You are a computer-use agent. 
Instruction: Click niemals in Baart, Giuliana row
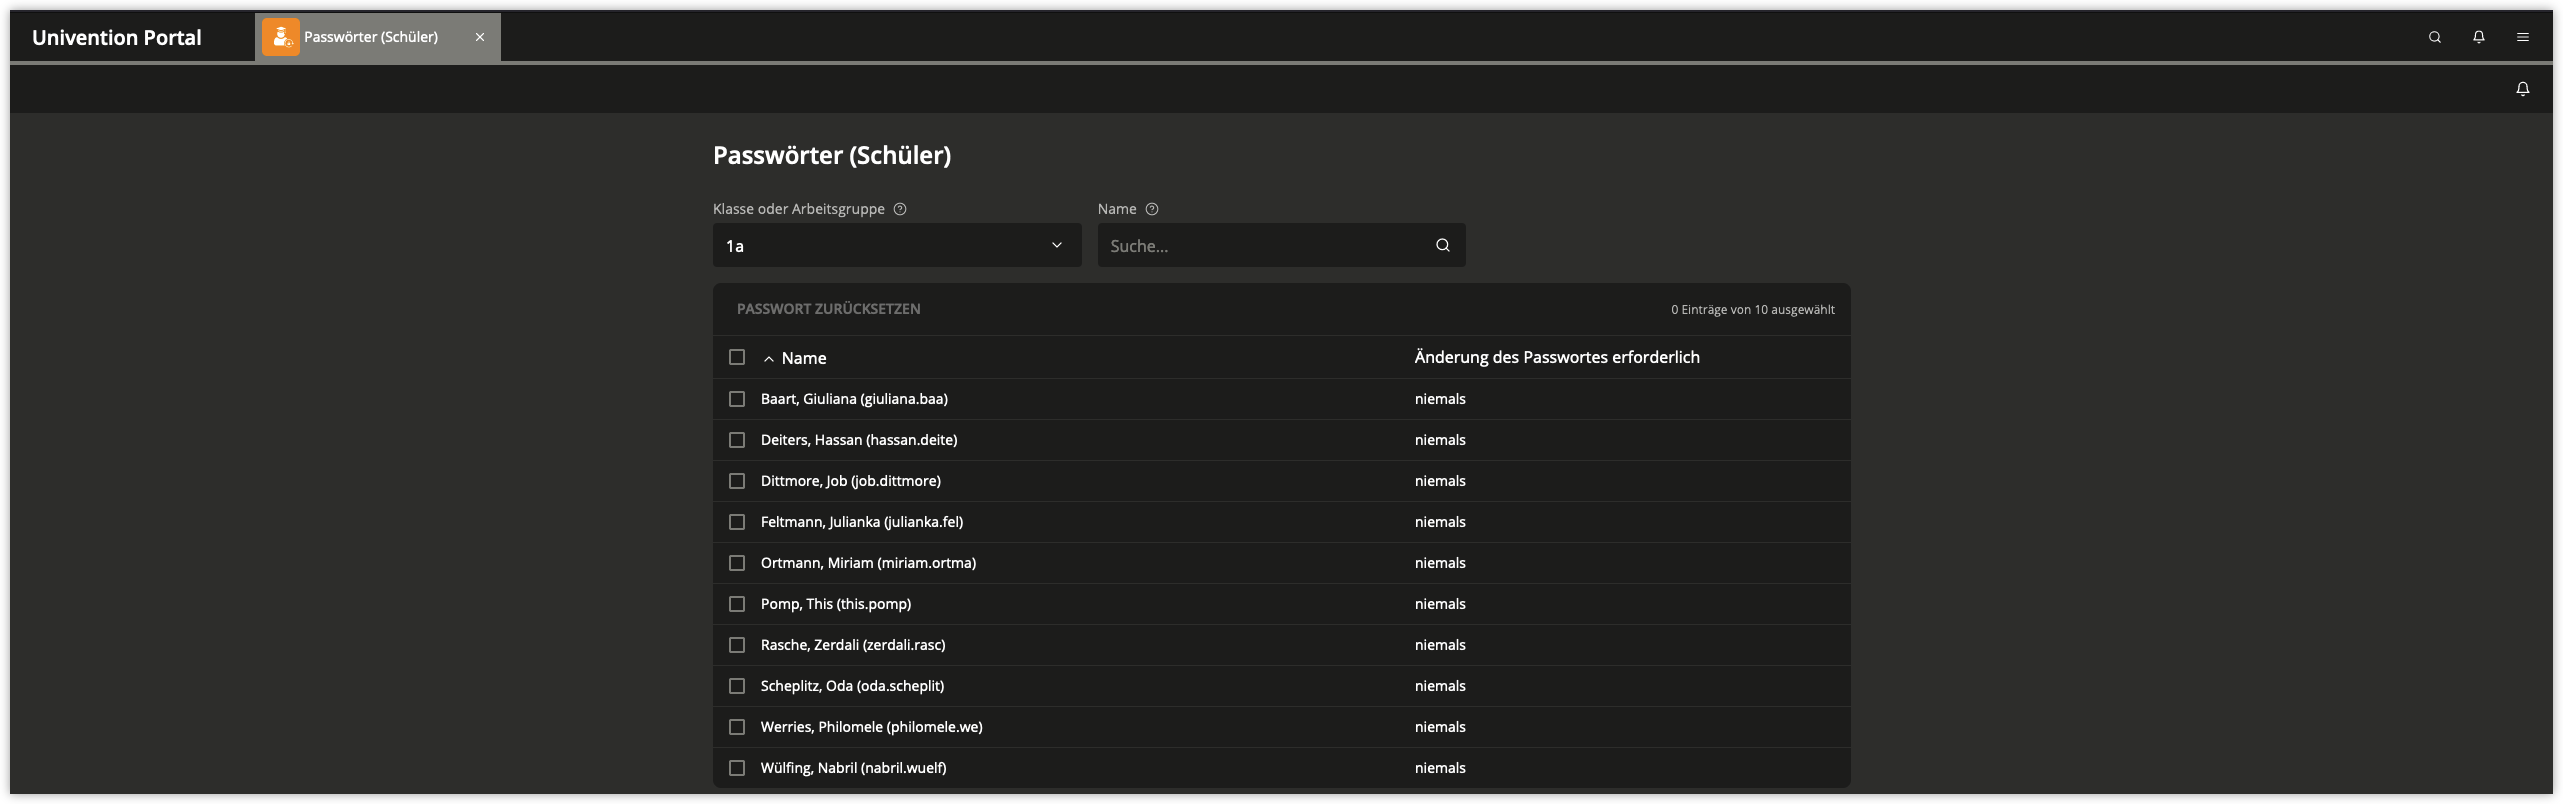click(1440, 399)
